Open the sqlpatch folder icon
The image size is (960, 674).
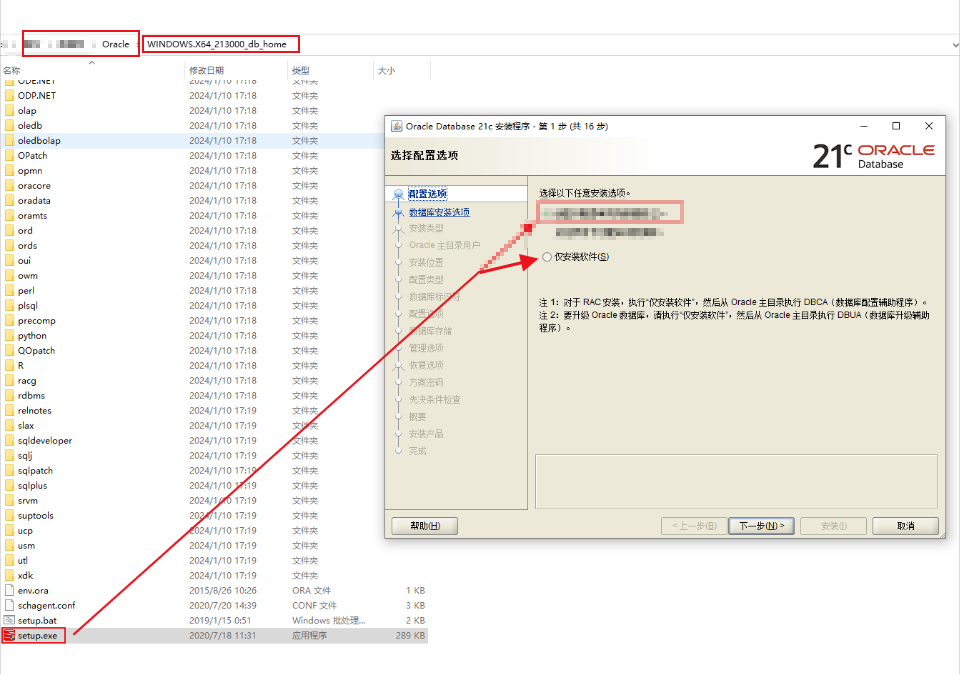[9, 470]
